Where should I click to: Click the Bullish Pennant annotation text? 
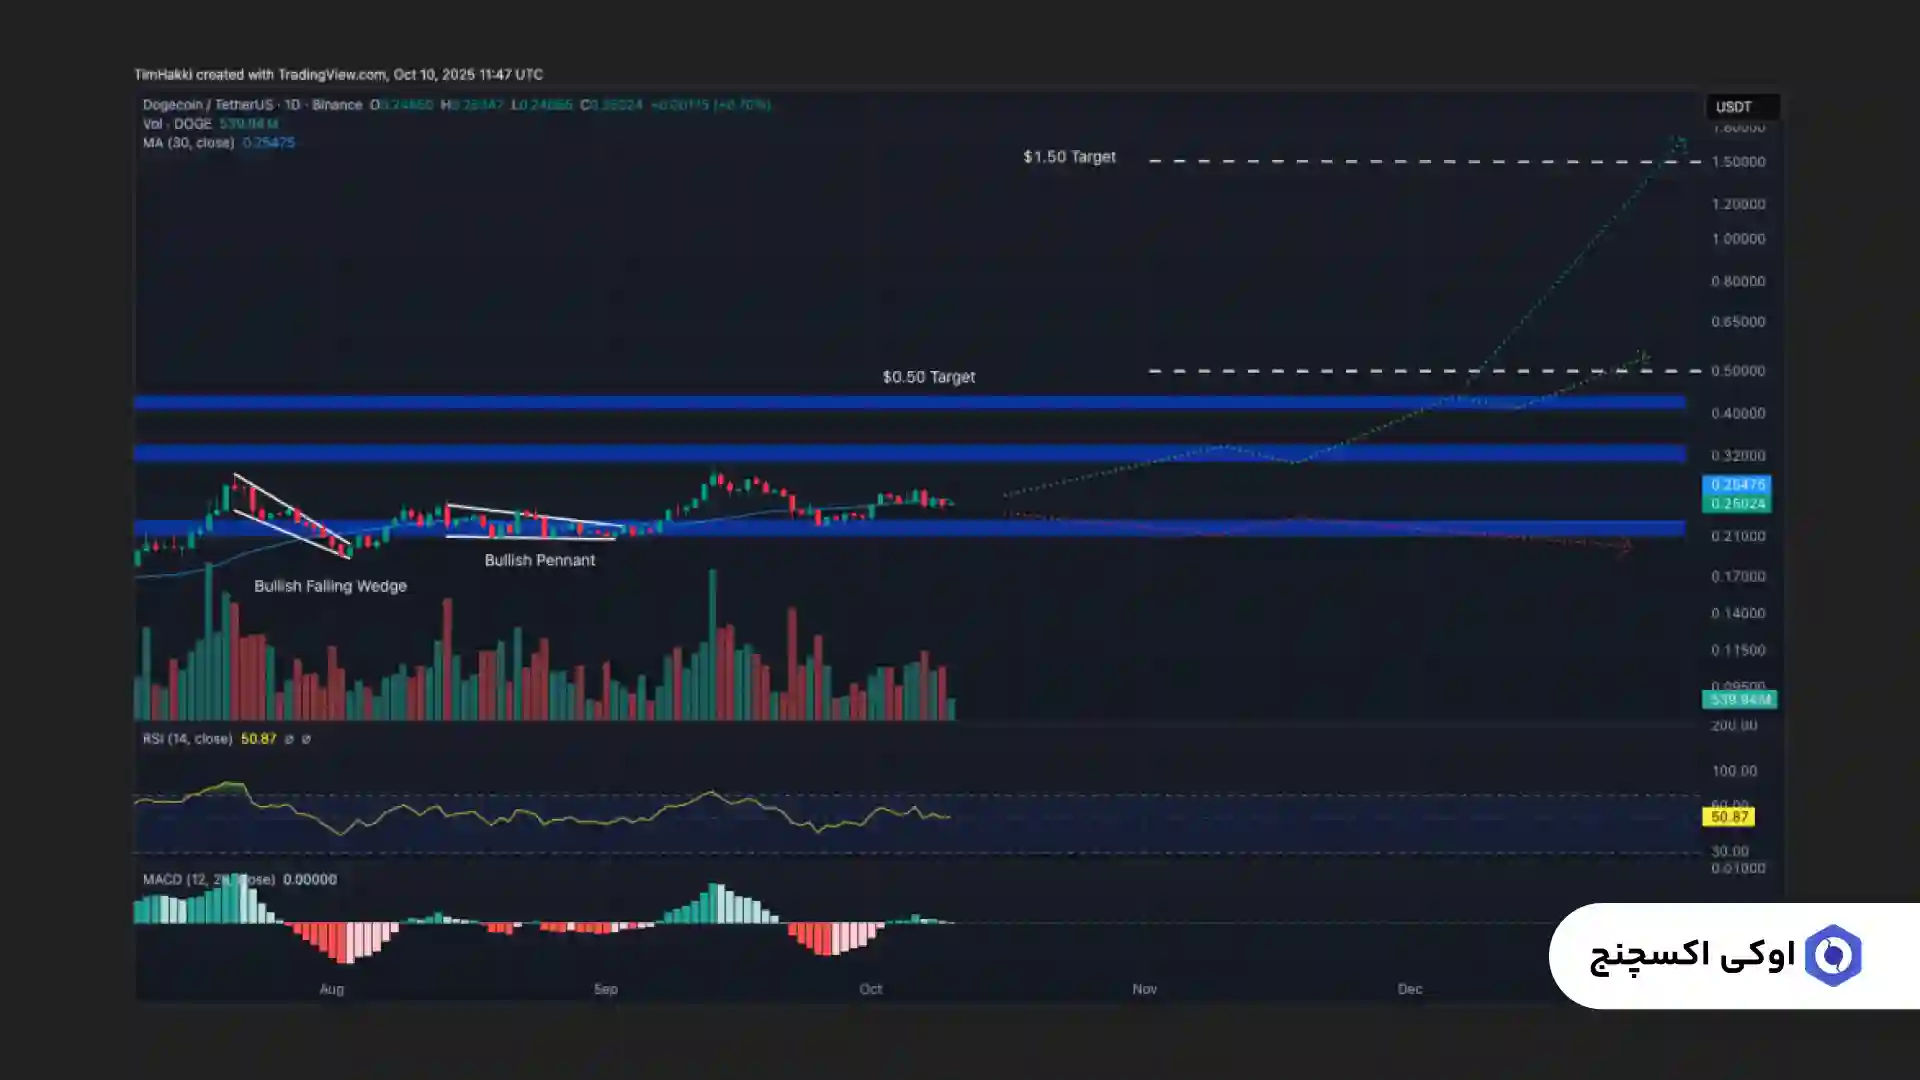(539, 560)
